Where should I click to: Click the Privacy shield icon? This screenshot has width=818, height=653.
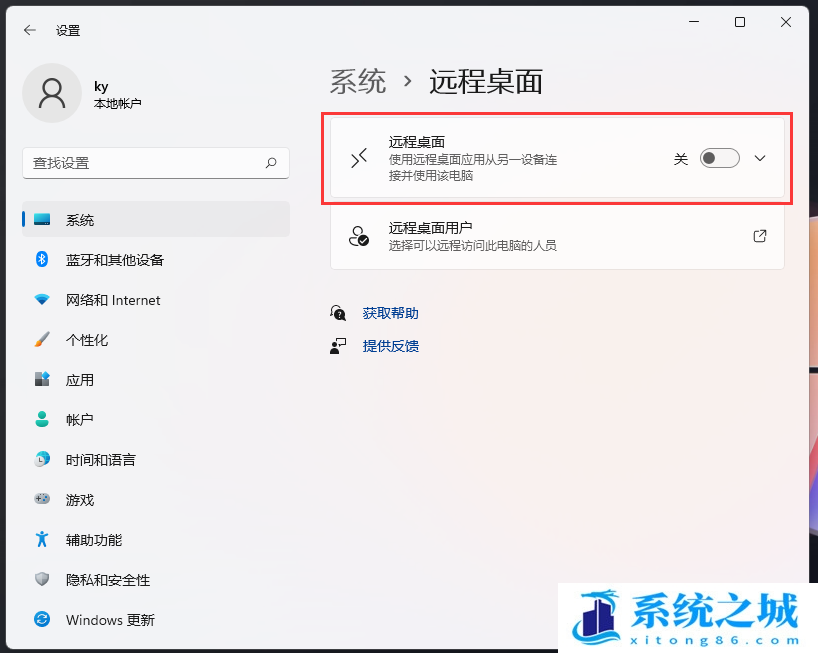pos(42,579)
